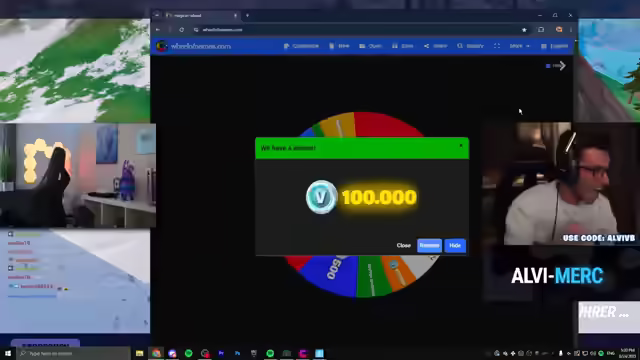Click the blue Hide button in dialog
This screenshot has width=640, height=360.
(455, 245)
